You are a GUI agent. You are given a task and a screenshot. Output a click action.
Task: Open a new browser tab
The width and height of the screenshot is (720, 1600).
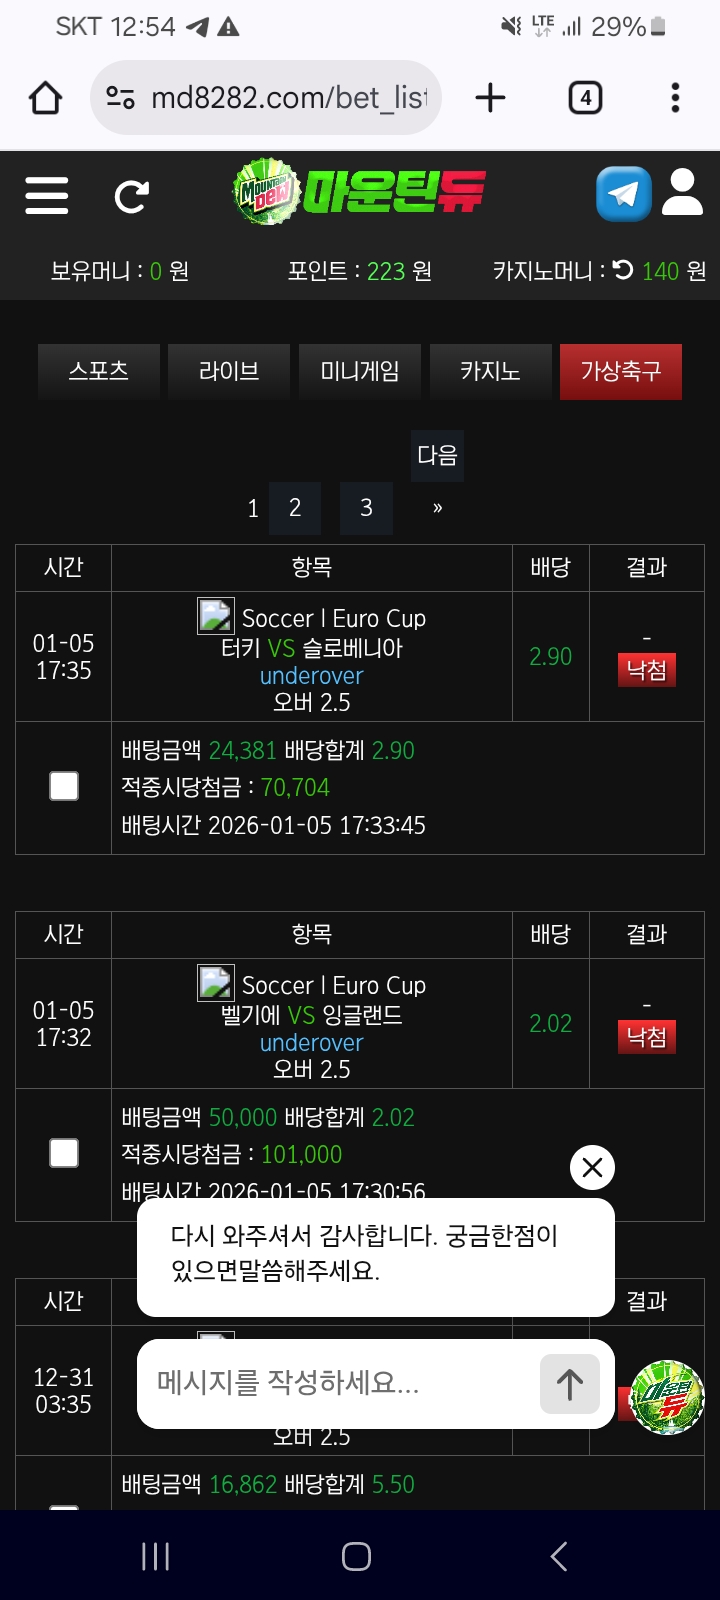coord(490,98)
